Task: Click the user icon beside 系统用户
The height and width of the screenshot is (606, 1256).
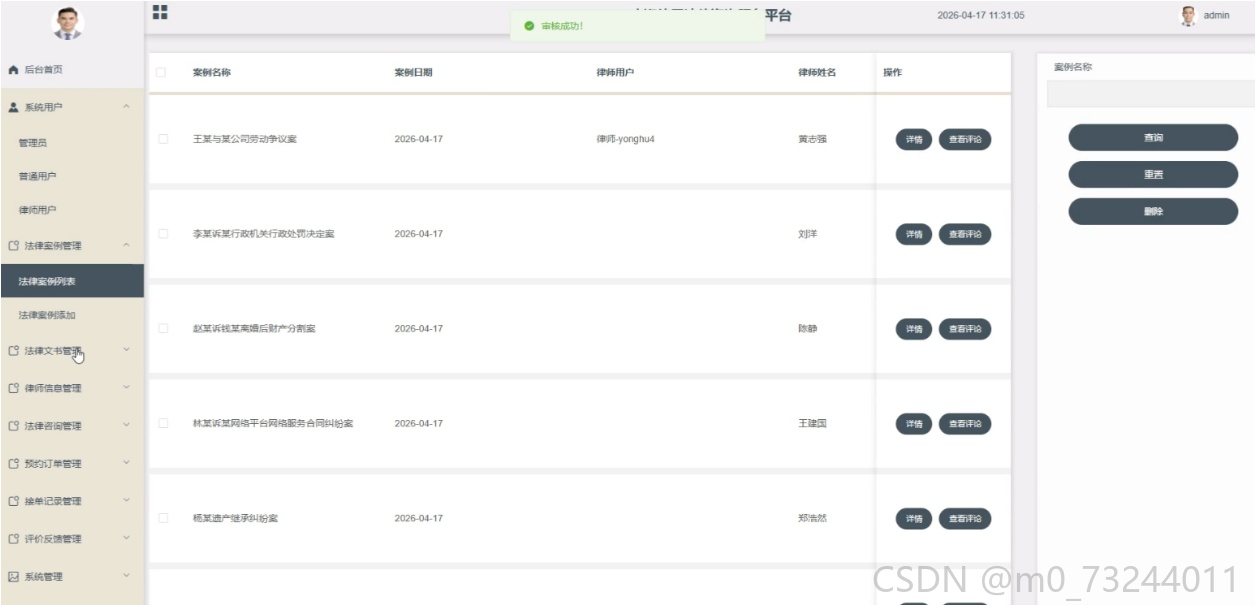Action: (x=13, y=107)
